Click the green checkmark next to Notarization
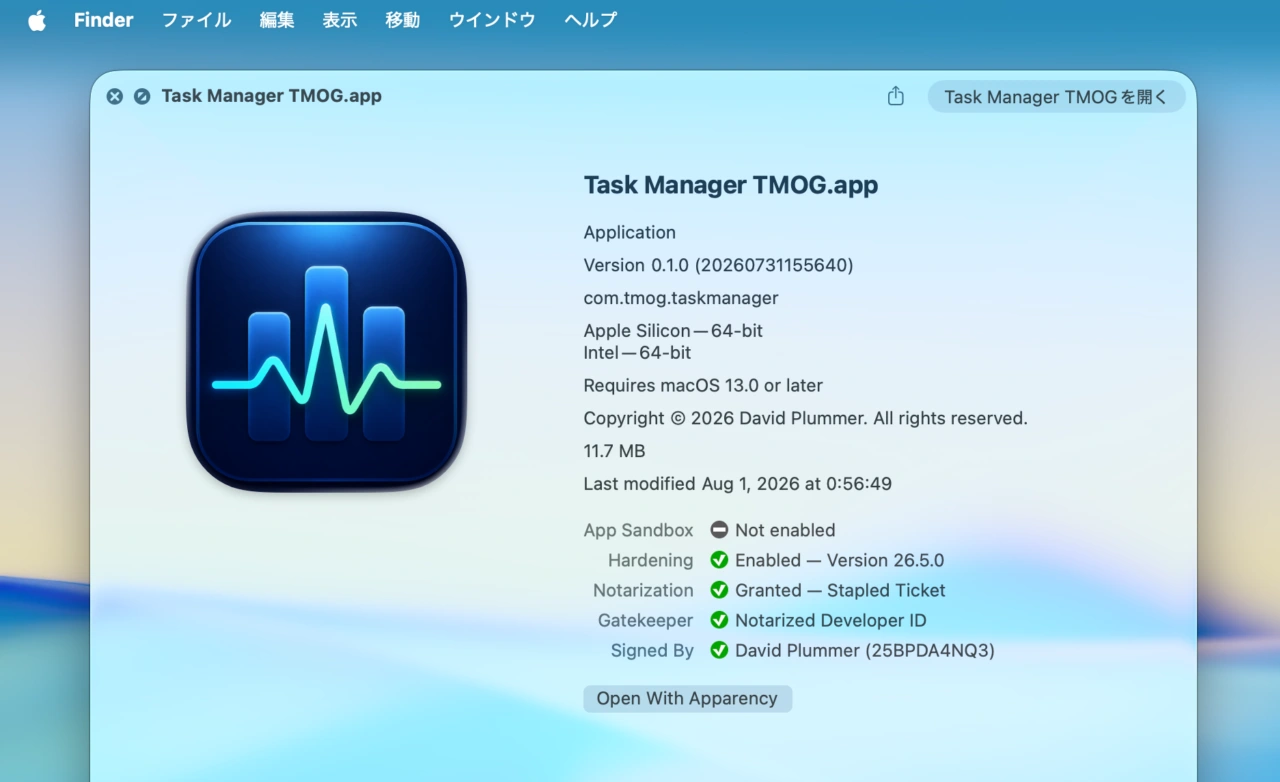 719,590
